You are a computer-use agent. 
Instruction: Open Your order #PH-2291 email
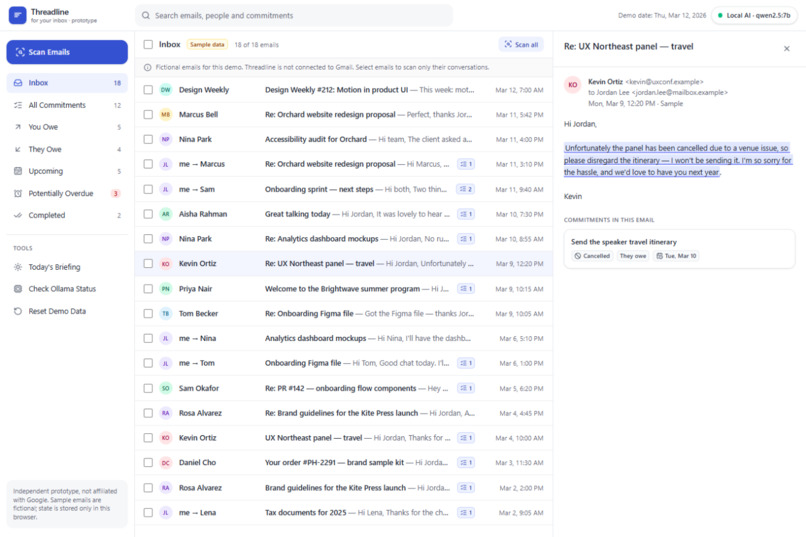pos(343,462)
